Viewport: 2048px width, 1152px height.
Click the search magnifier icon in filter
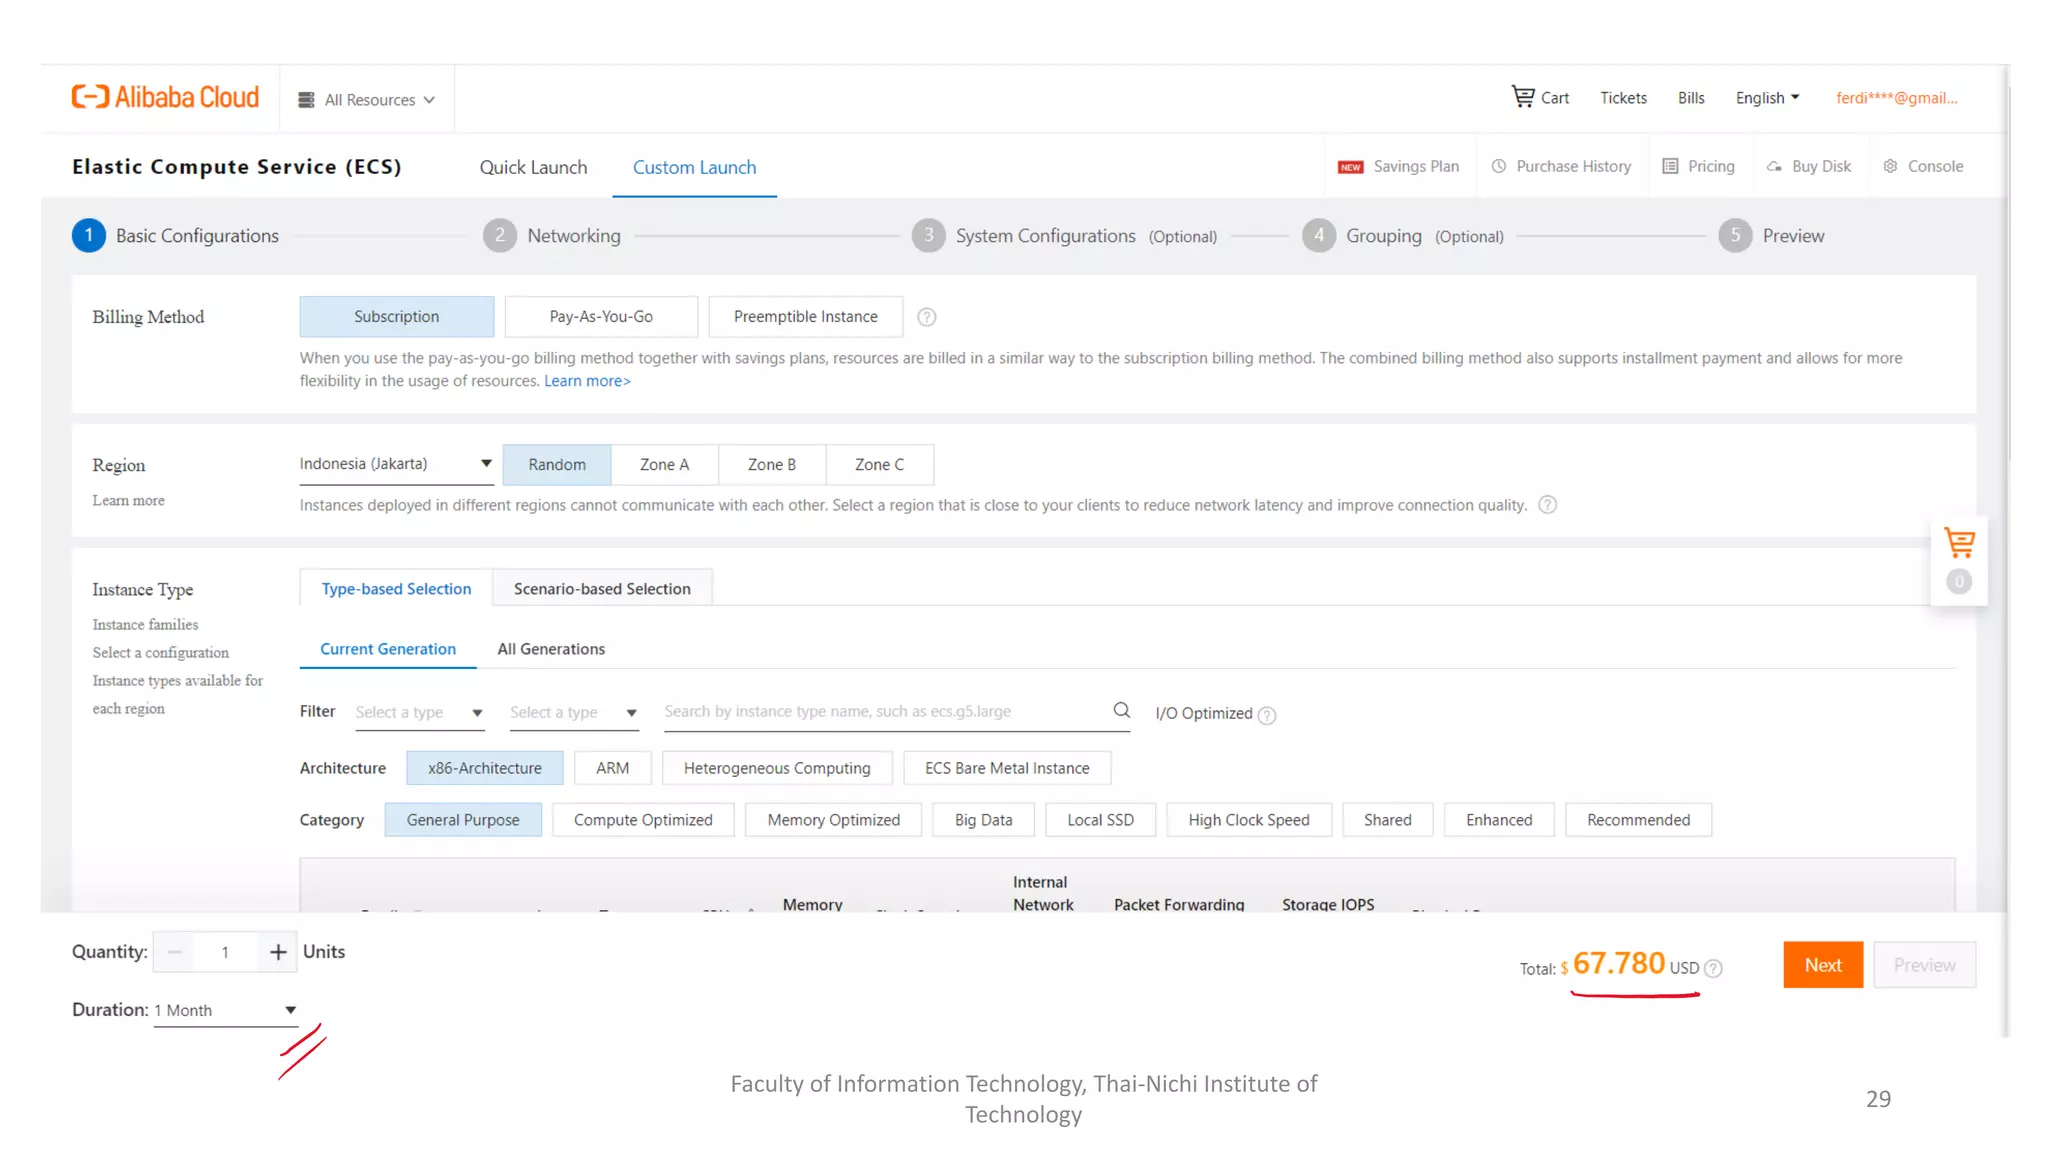1121,710
